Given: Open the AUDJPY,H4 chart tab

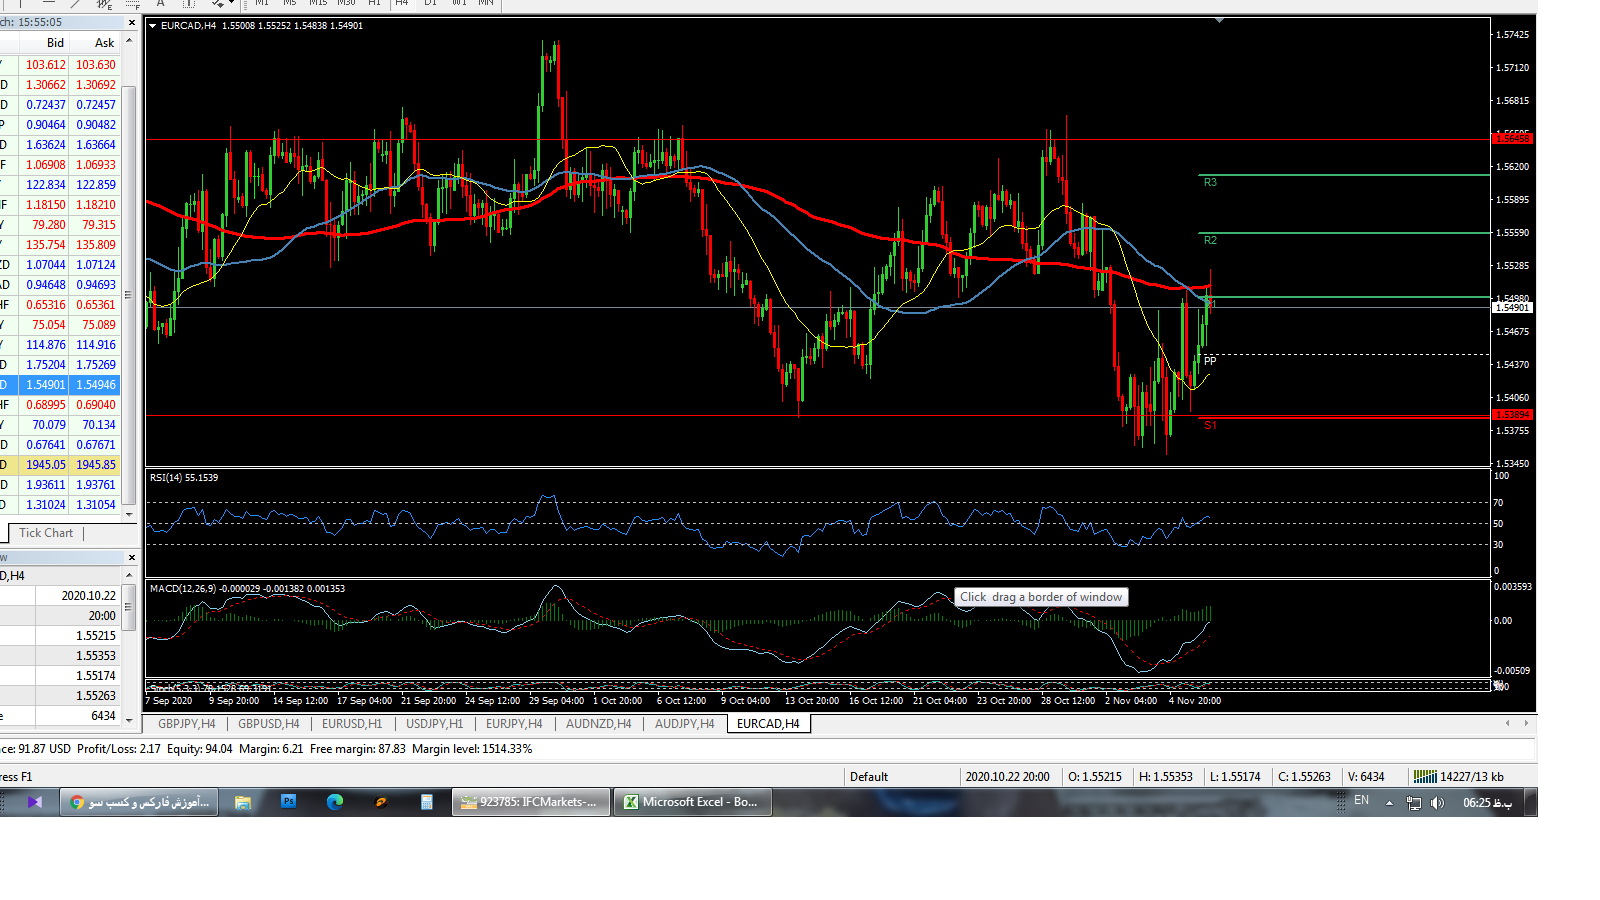Looking at the screenshot, I should 685,724.
